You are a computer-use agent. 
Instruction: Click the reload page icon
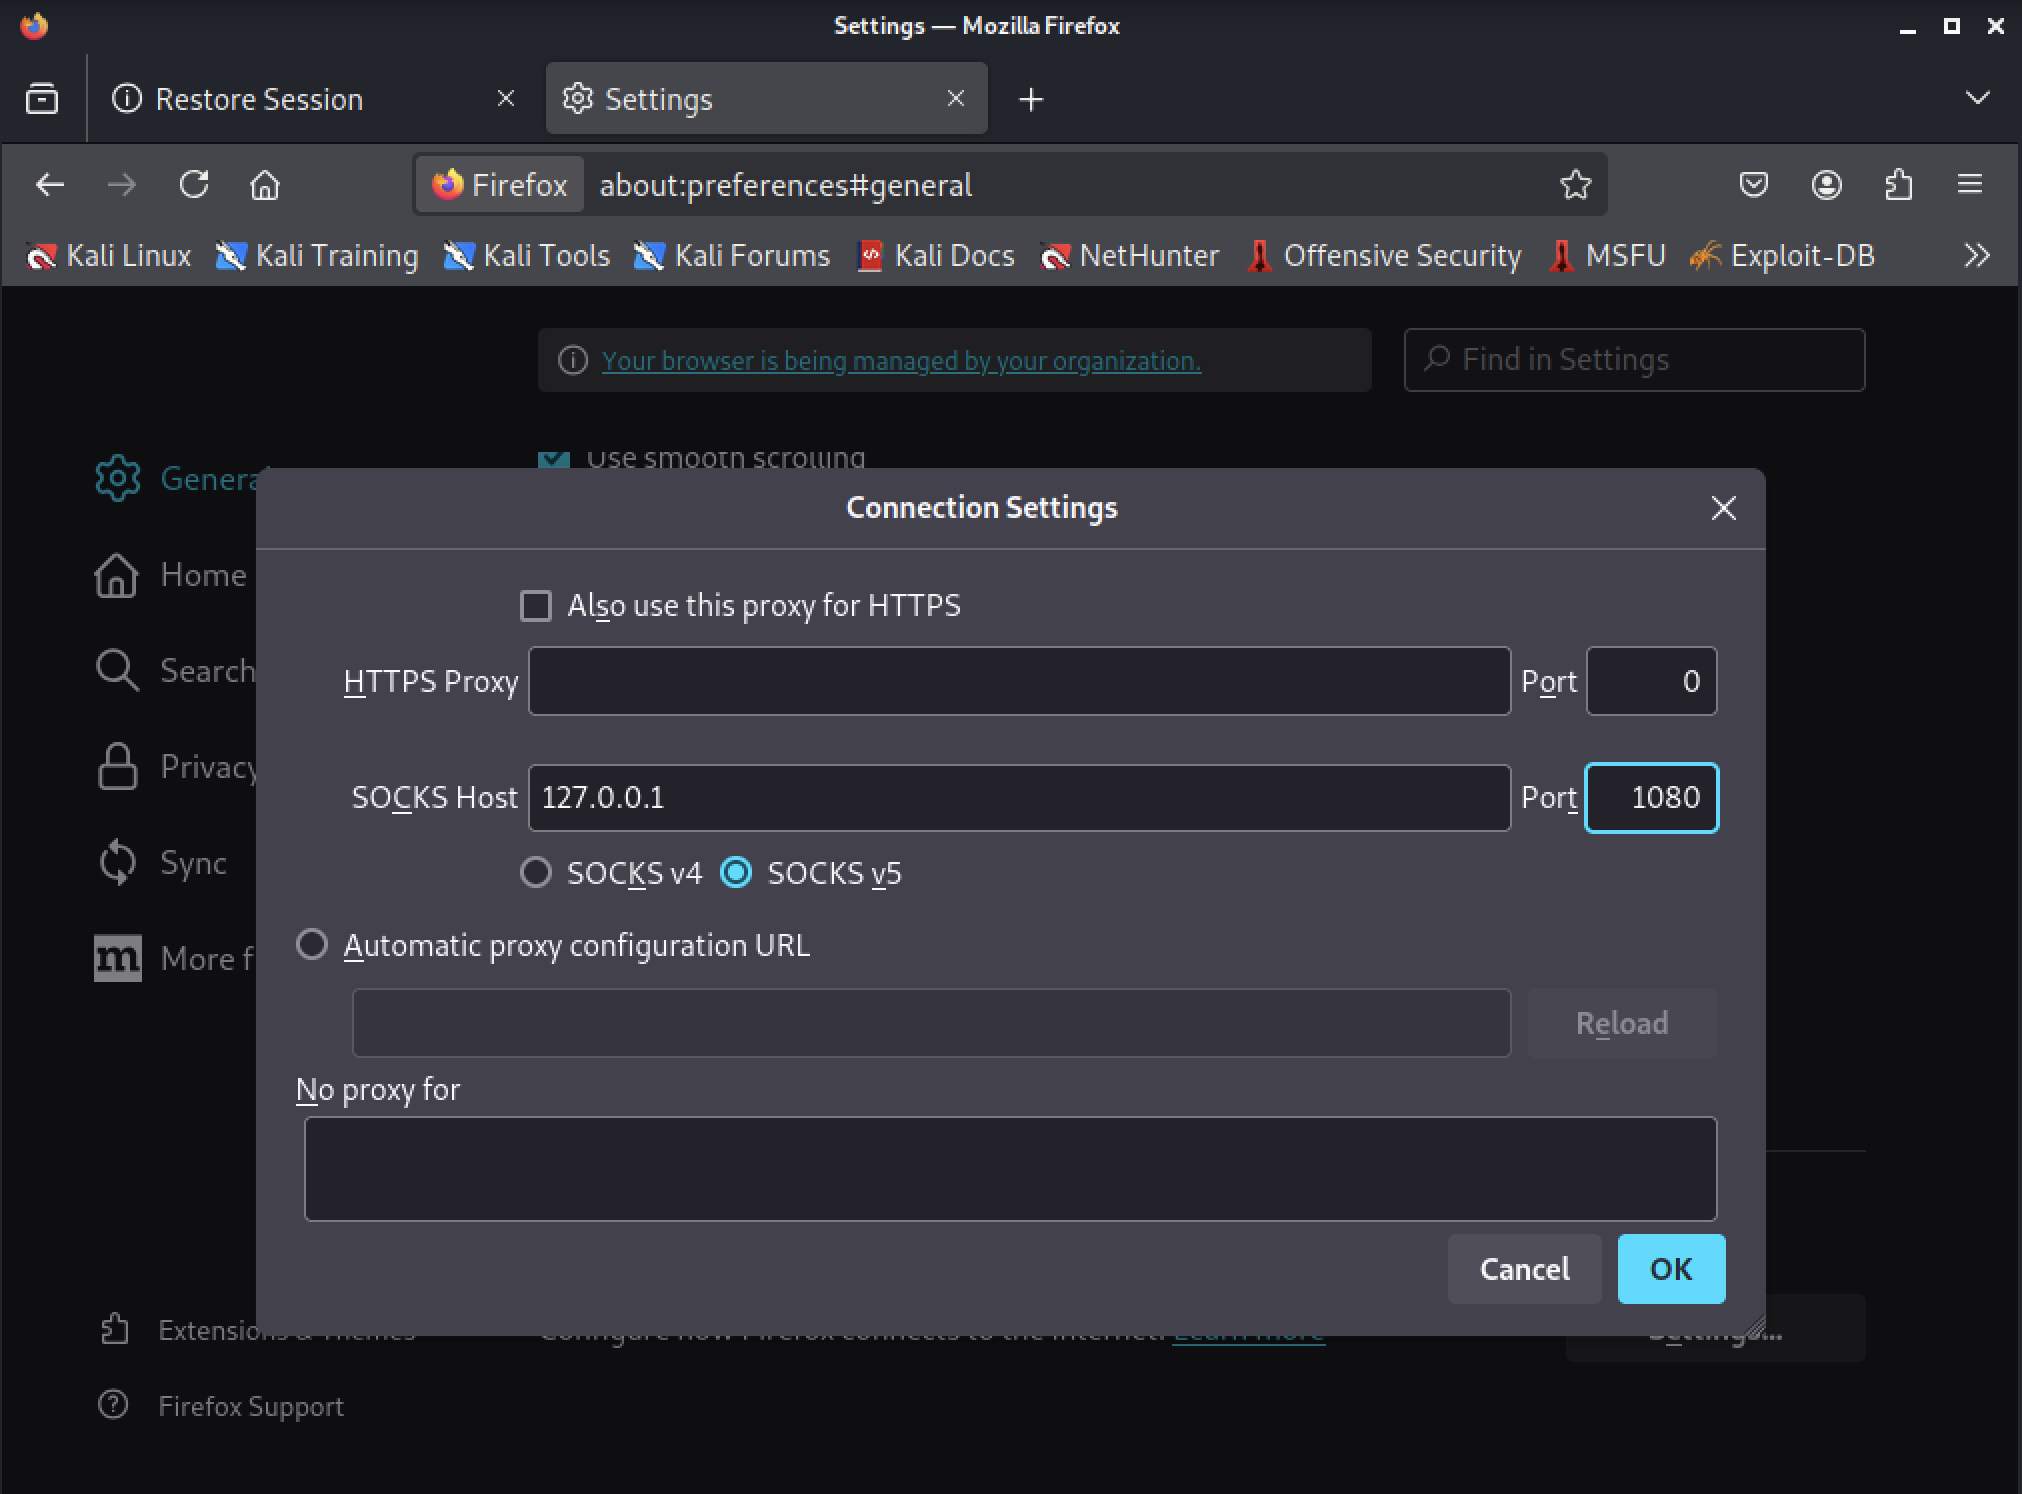[x=193, y=185]
